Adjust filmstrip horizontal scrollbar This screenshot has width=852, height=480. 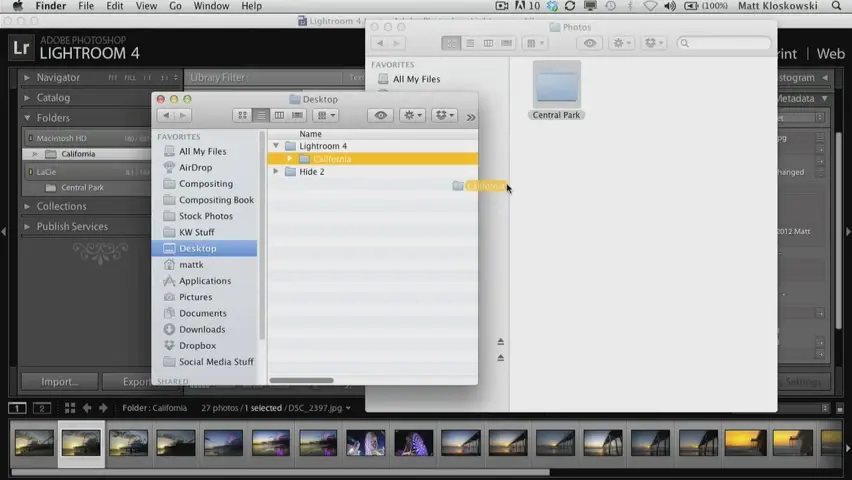280,472
